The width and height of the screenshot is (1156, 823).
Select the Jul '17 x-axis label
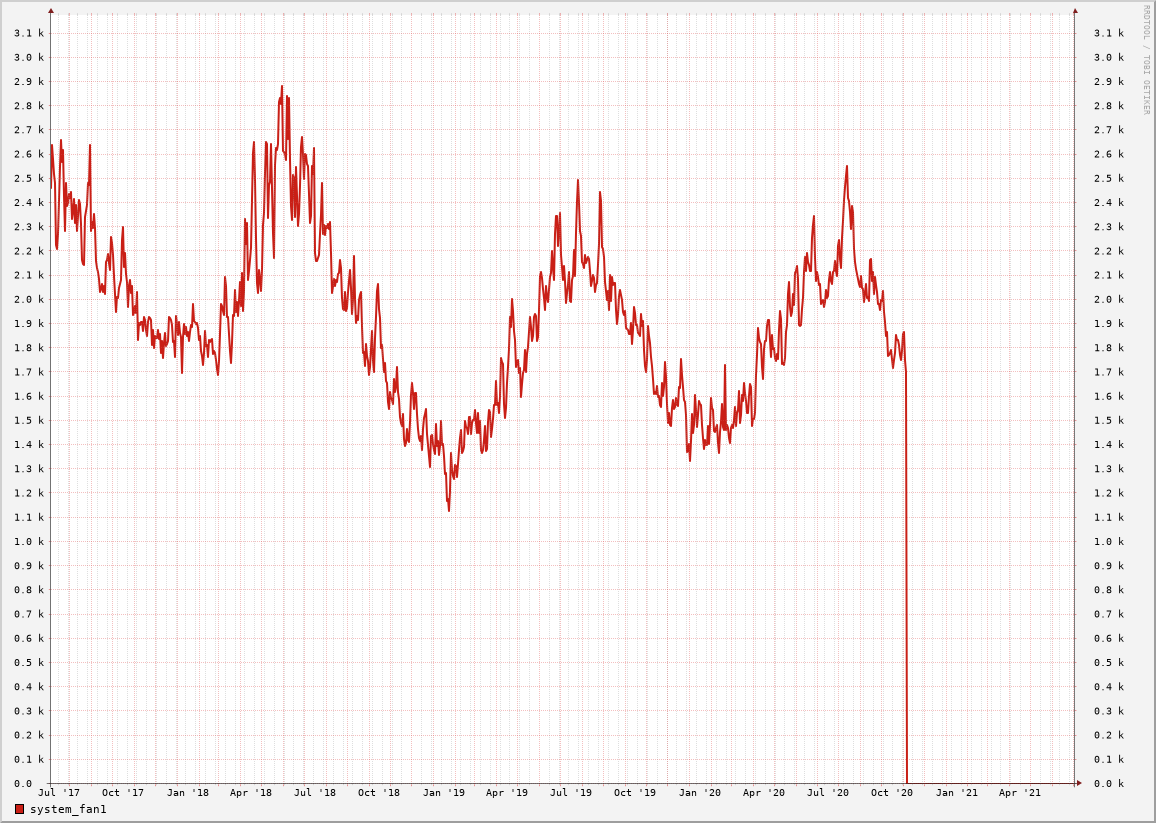pos(59,793)
